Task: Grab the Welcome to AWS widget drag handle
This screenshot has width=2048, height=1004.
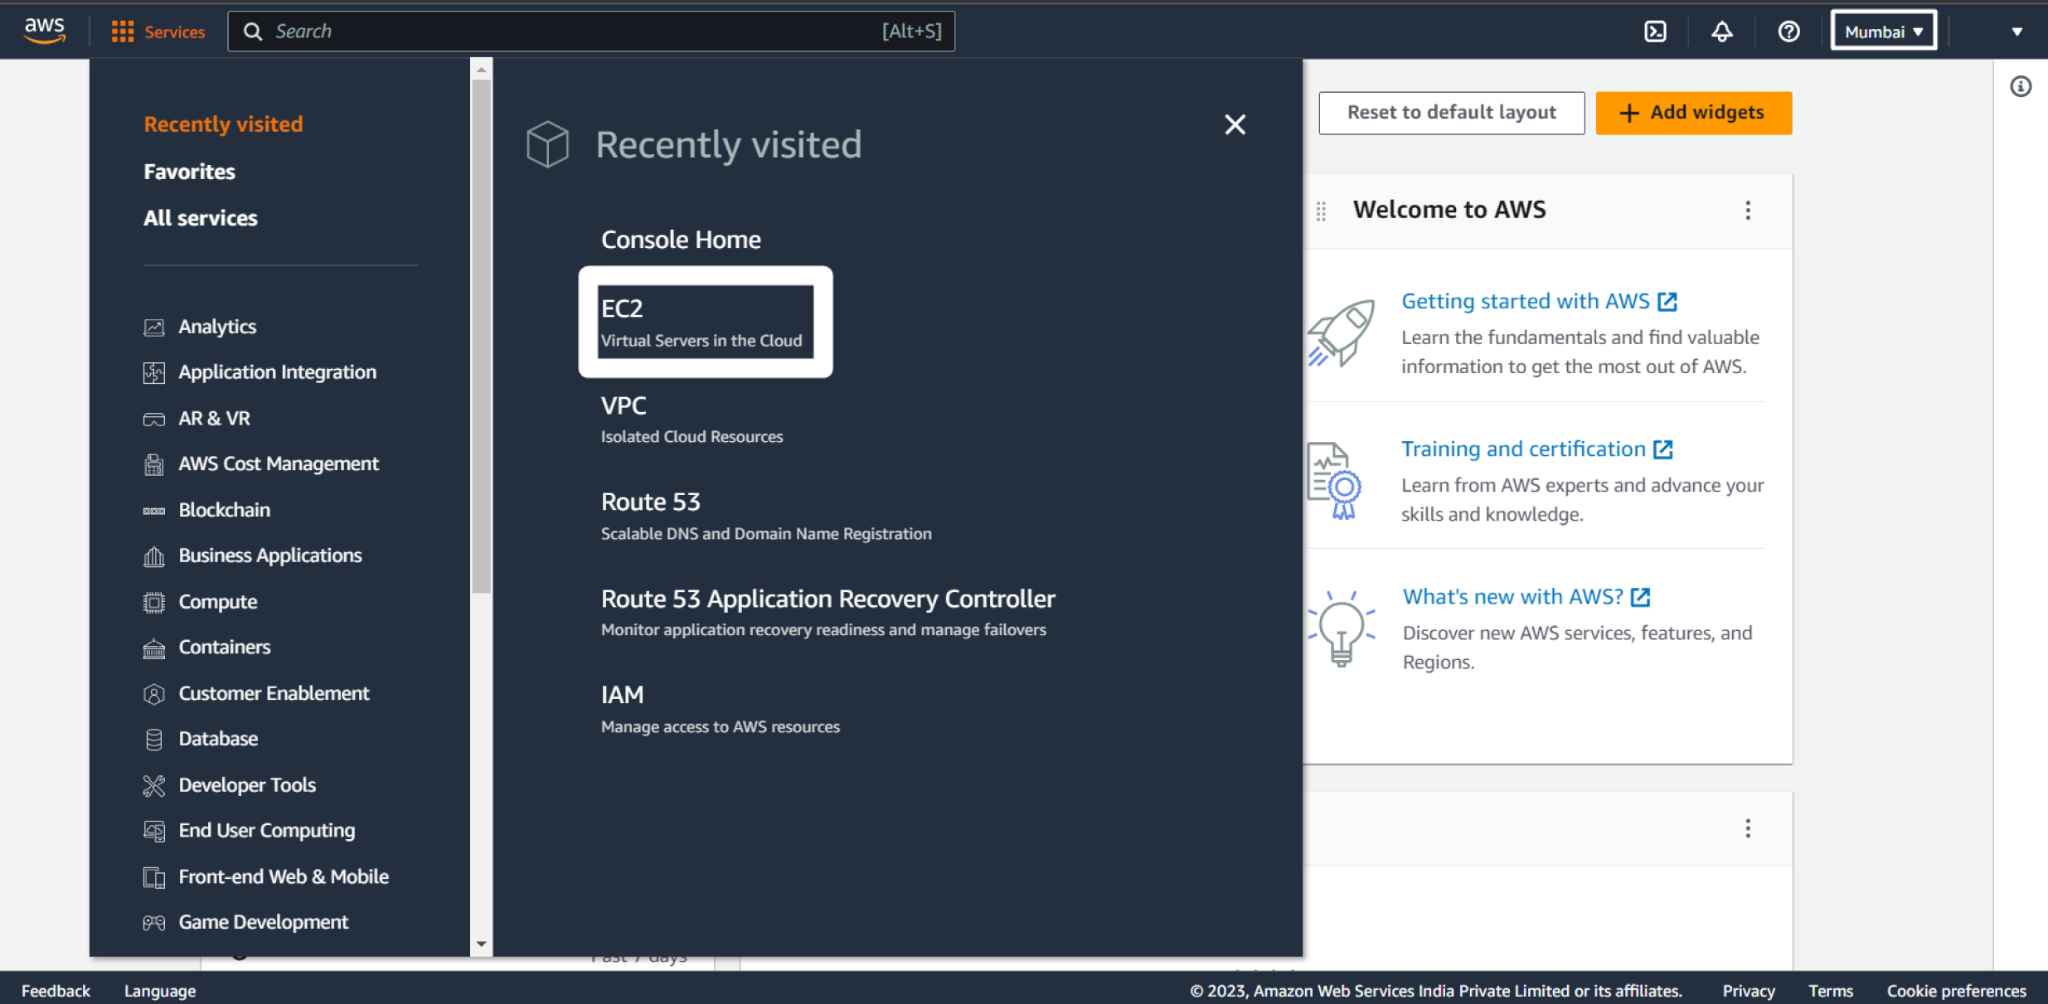Action: 1321,211
